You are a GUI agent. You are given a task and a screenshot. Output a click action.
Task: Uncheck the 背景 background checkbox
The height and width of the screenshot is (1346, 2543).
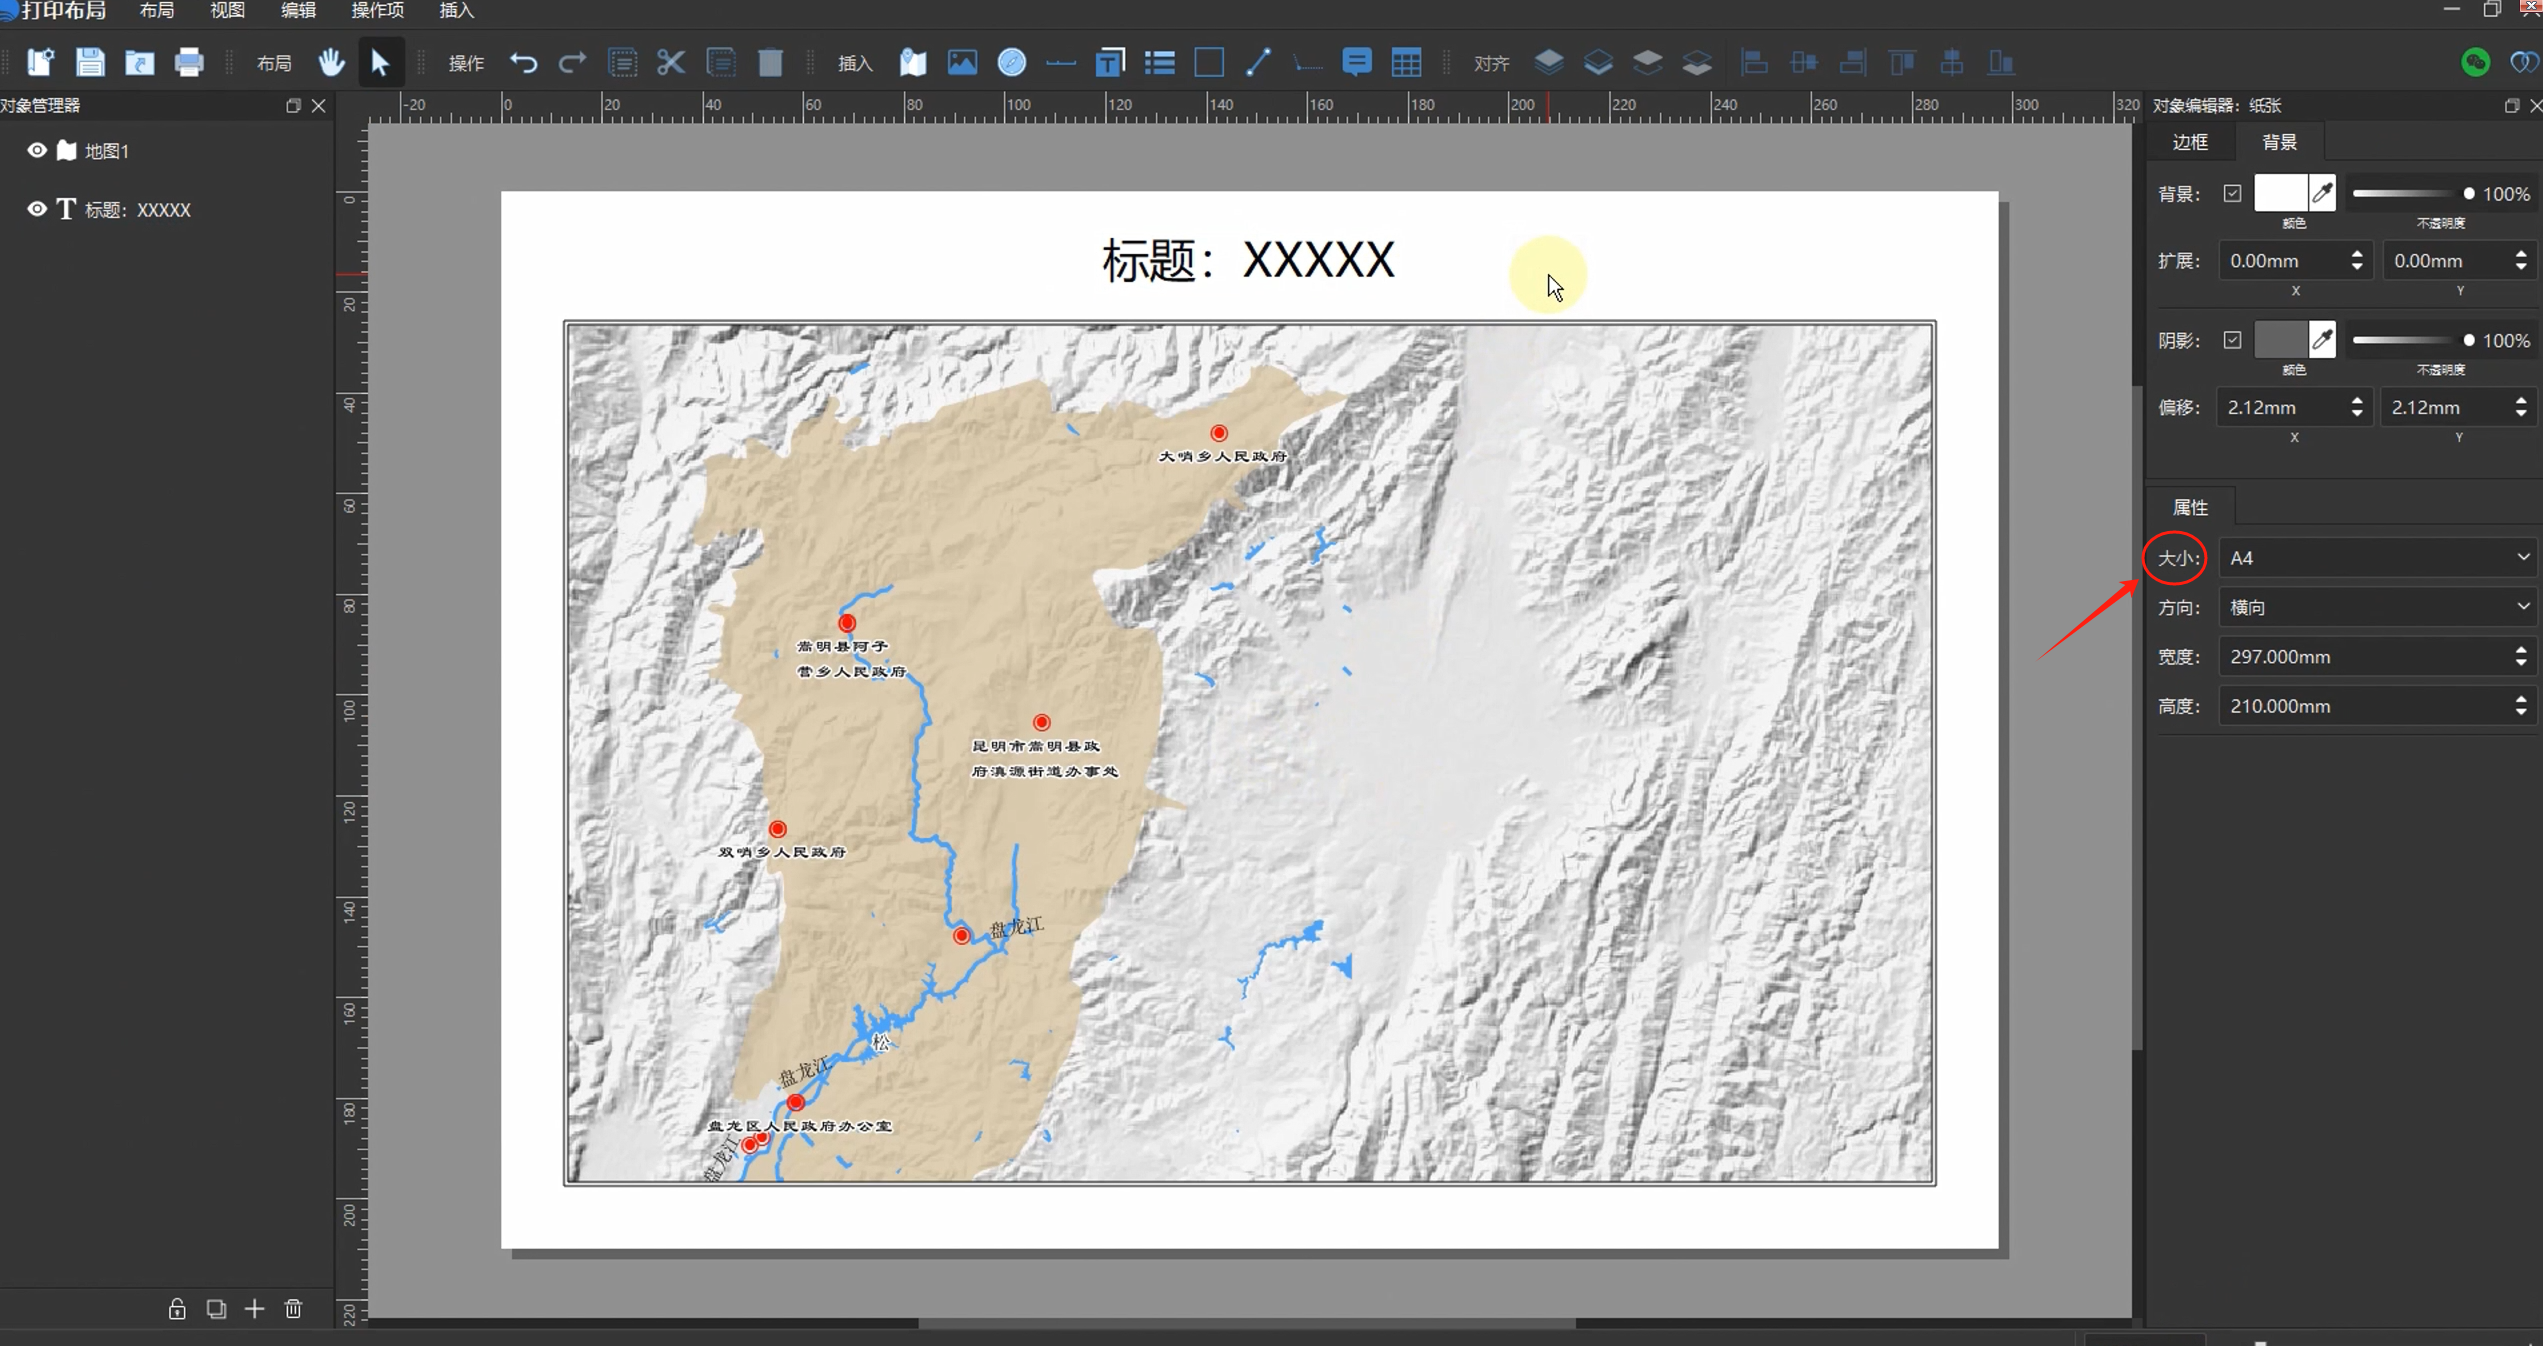pos(2232,194)
